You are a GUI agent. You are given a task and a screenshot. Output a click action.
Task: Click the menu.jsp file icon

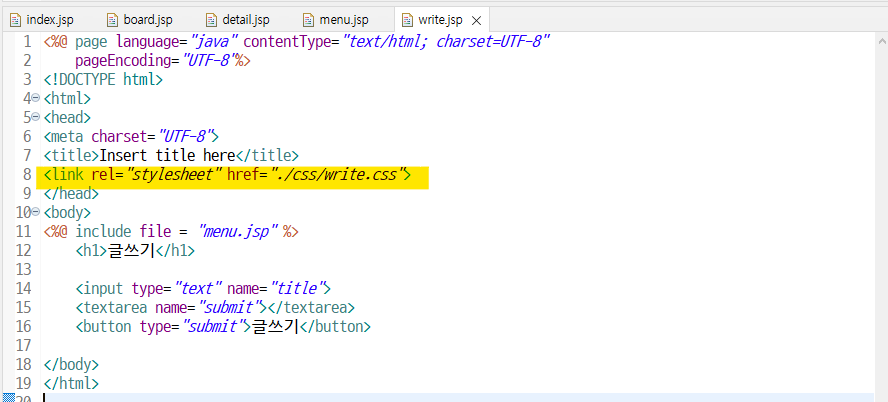[x=309, y=20]
